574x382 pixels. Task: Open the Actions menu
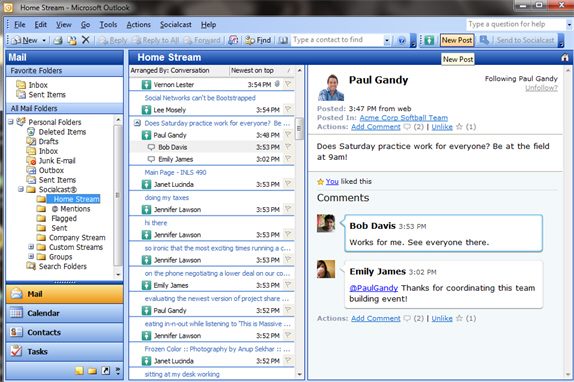pos(138,25)
